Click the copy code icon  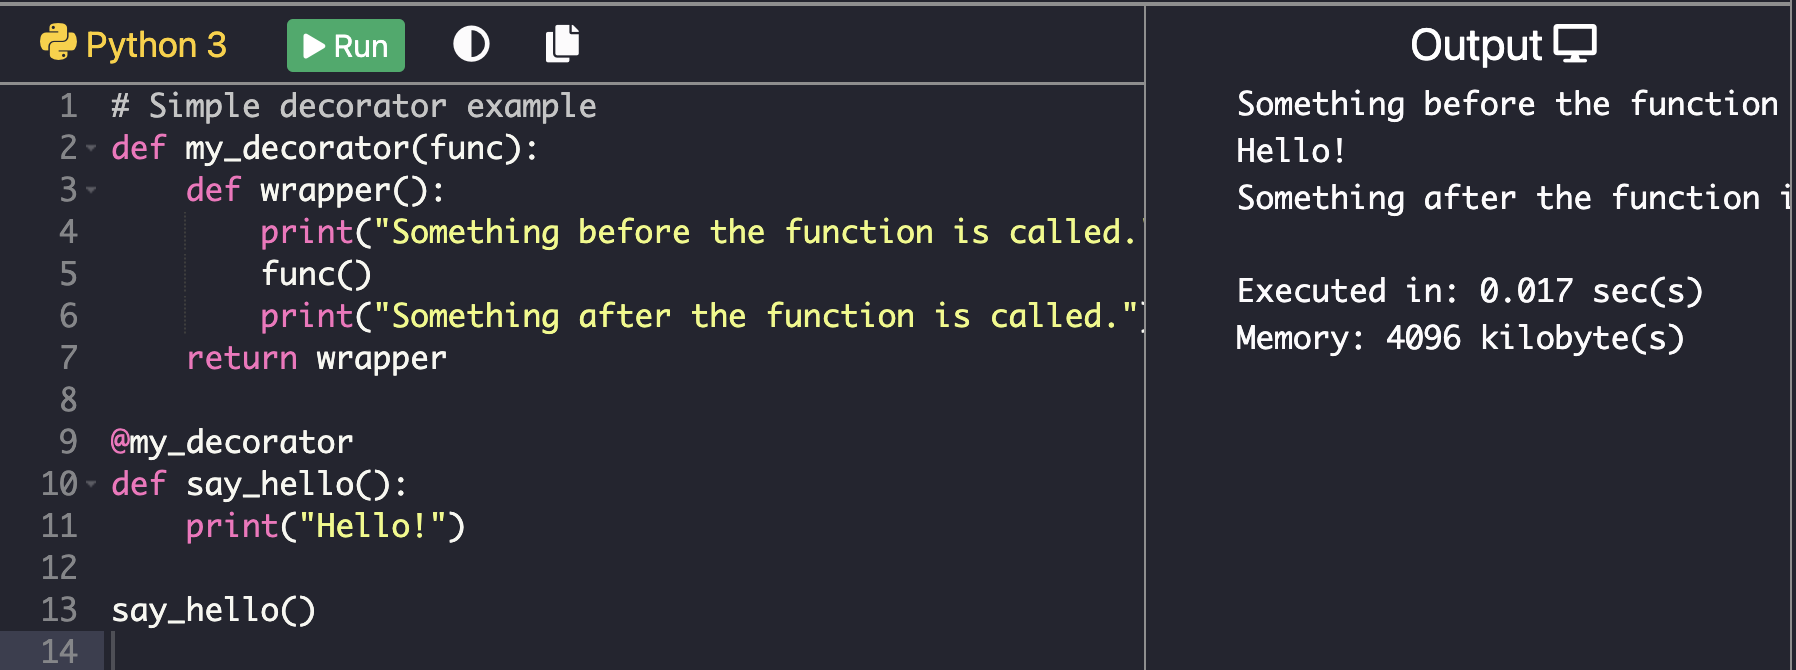pyautogui.click(x=562, y=44)
